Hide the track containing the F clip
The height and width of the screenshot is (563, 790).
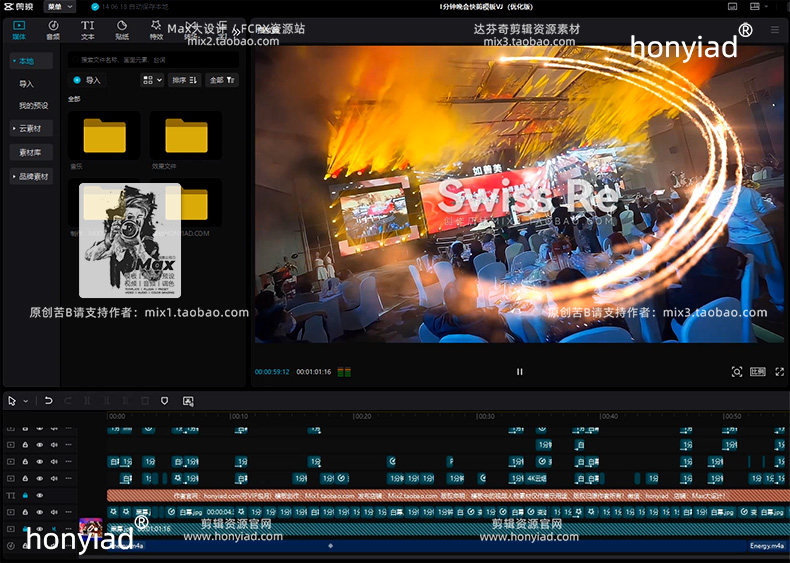[x=40, y=461]
